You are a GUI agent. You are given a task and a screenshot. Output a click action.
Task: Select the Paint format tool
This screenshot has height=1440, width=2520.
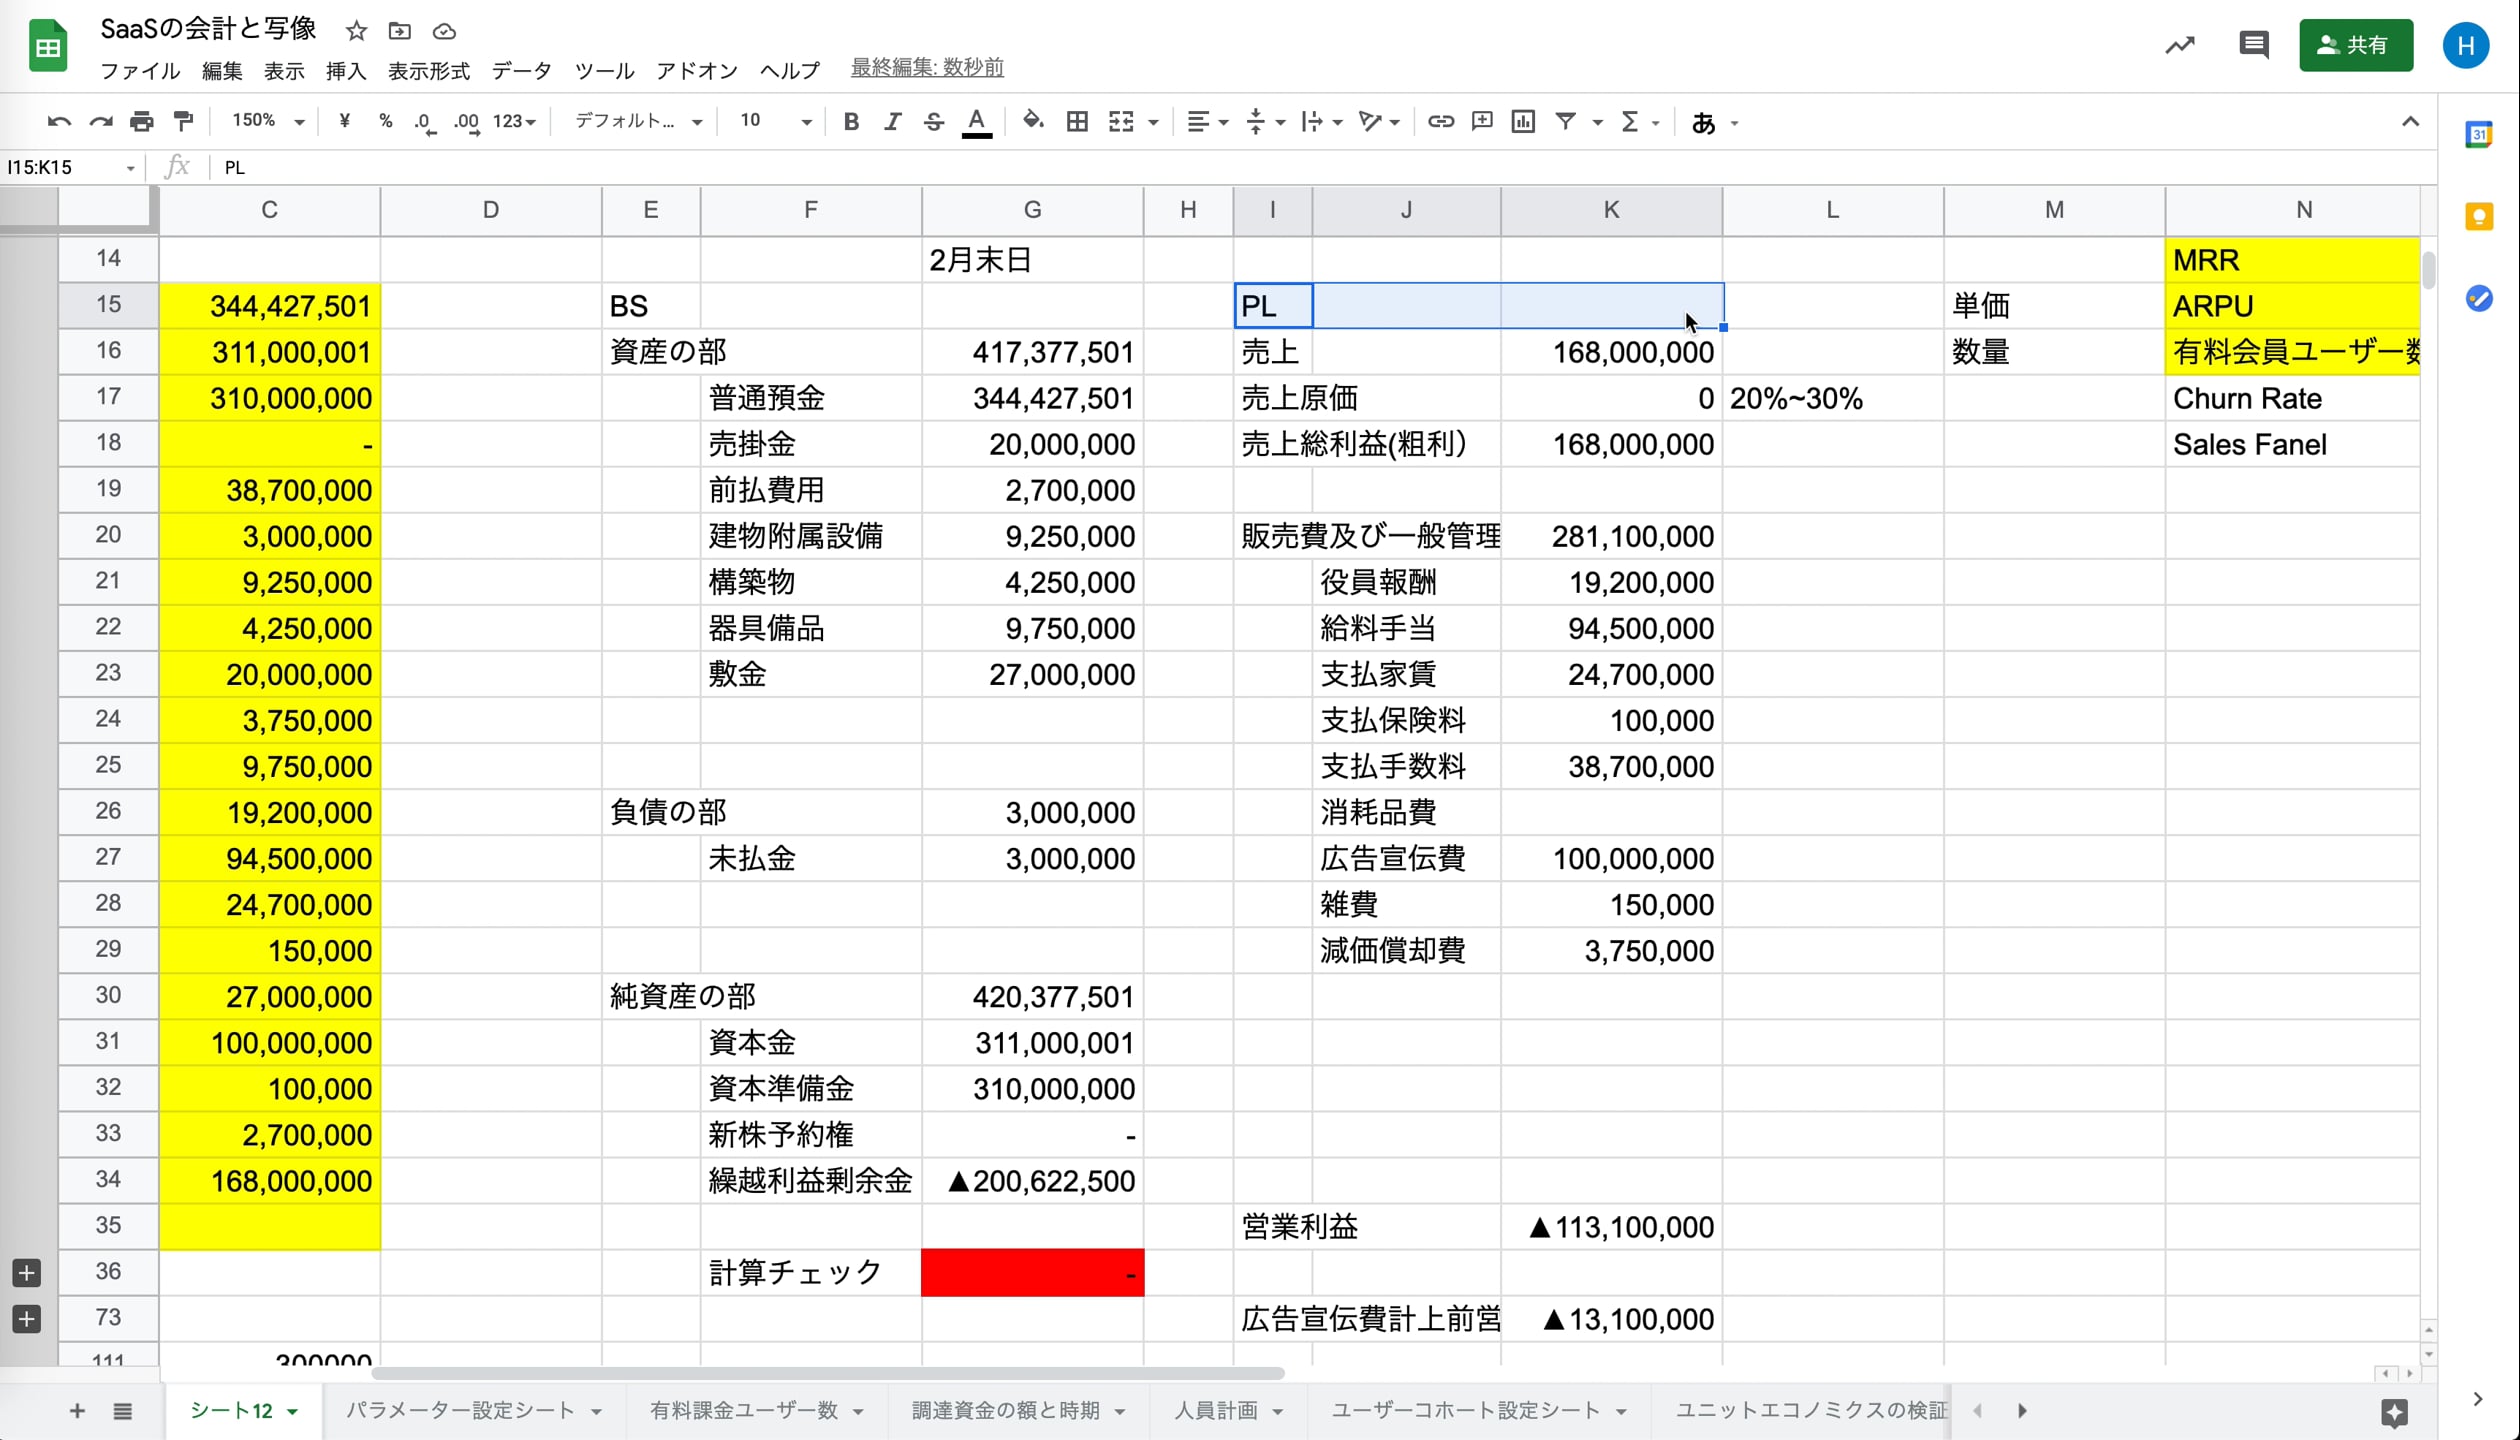coord(184,121)
